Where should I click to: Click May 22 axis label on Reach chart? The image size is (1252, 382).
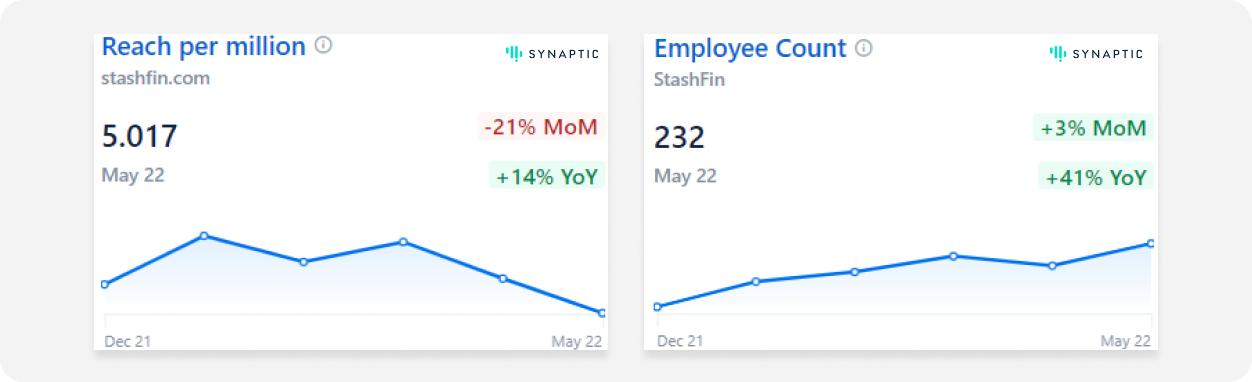(577, 341)
